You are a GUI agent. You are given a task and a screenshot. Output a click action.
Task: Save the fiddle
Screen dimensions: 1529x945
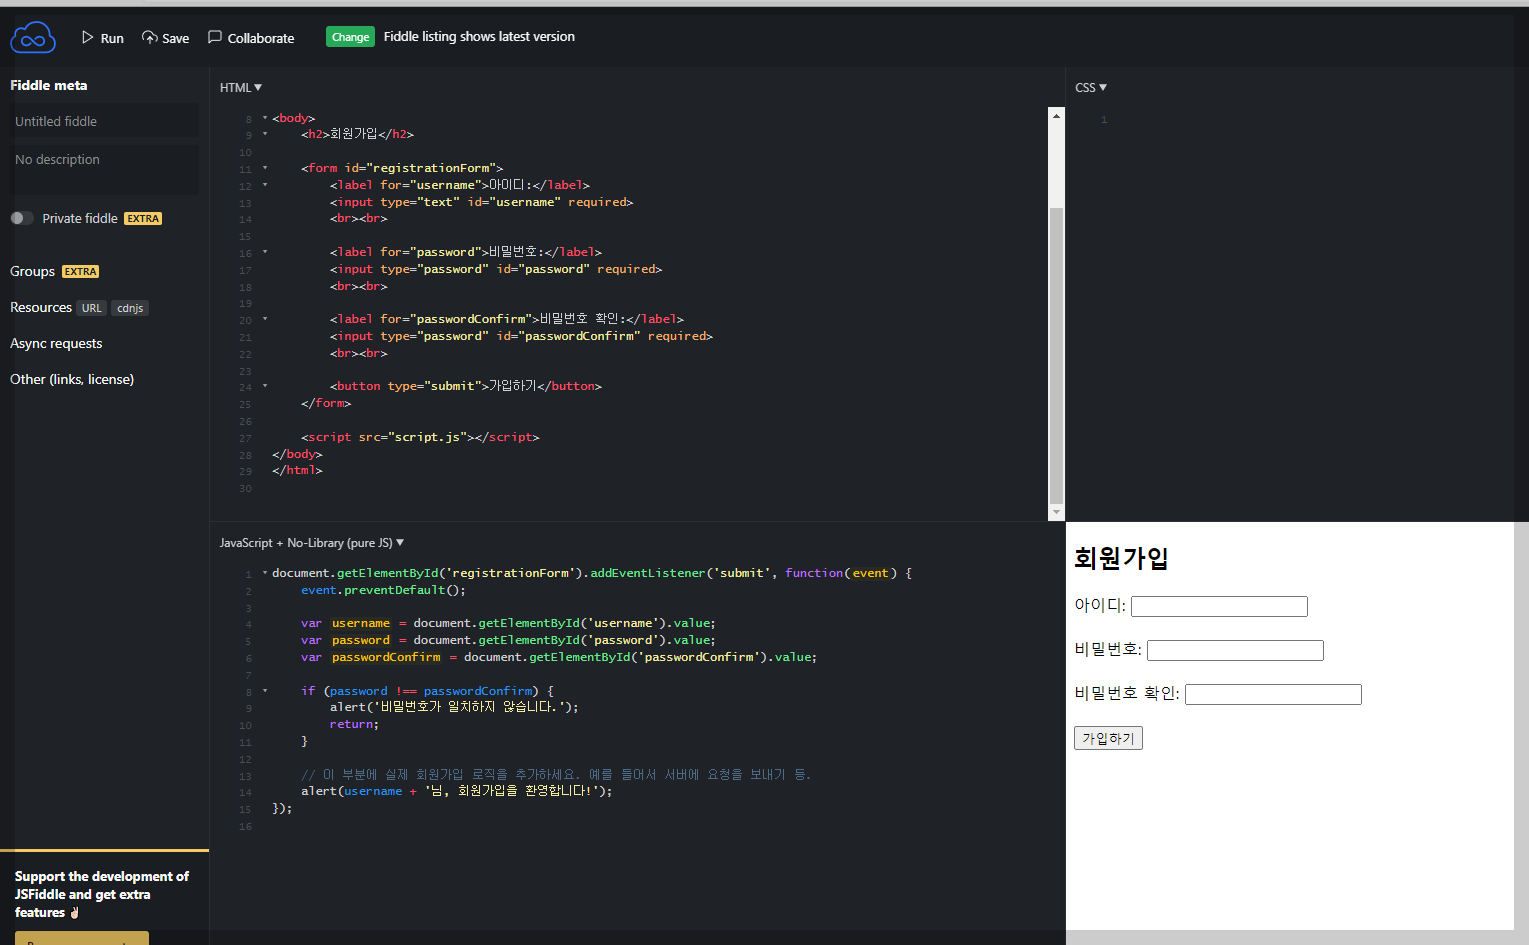(x=165, y=38)
